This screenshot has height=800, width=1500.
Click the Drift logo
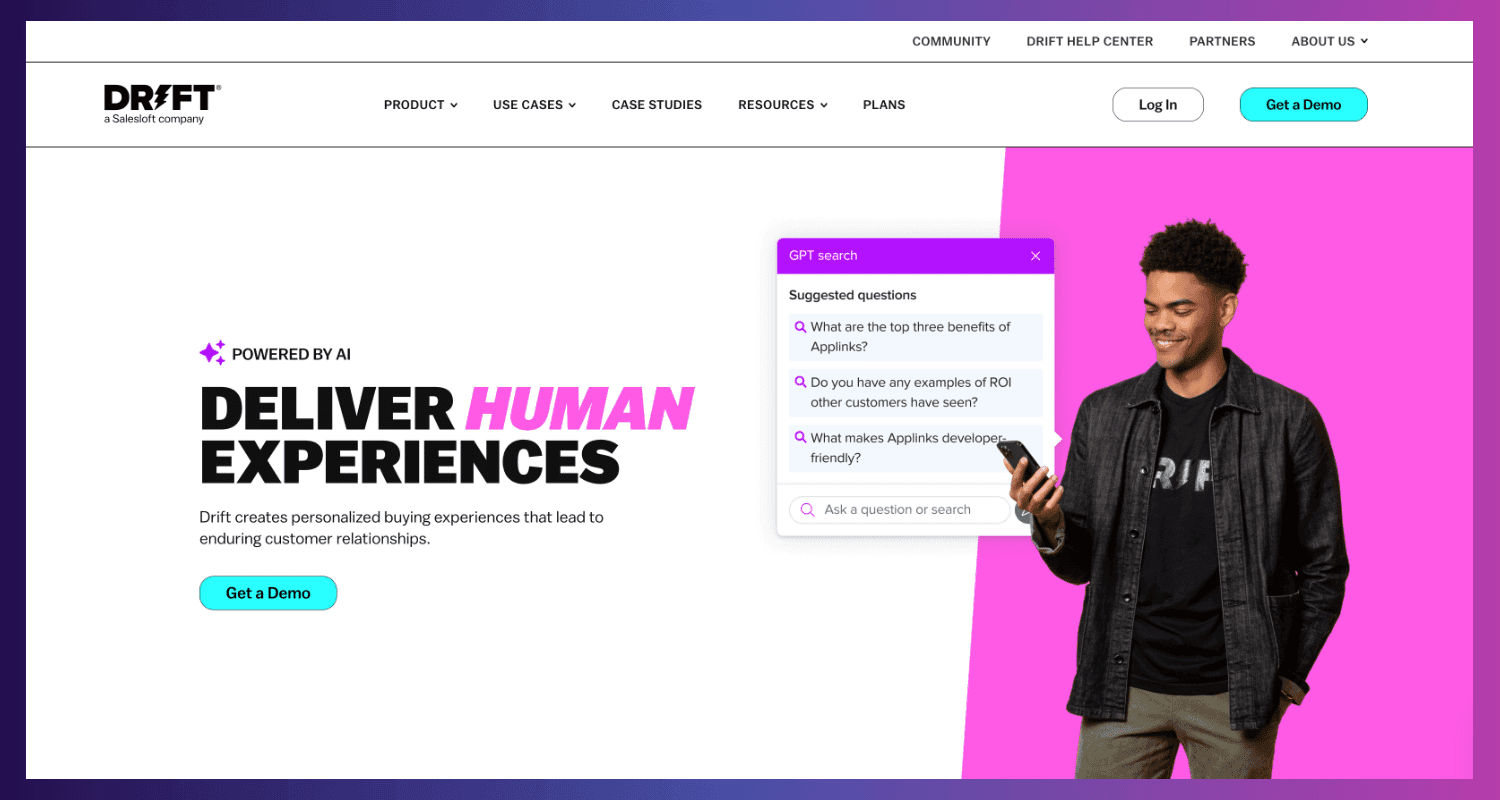click(x=162, y=104)
